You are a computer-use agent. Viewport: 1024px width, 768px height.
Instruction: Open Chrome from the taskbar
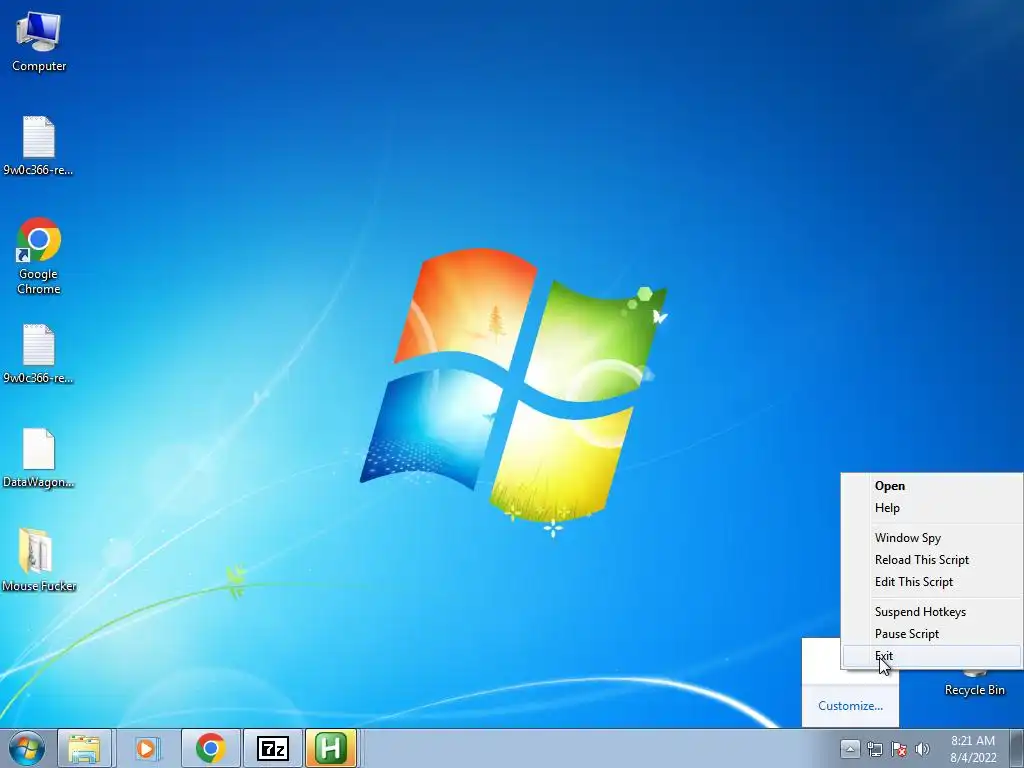click(x=210, y=748)
